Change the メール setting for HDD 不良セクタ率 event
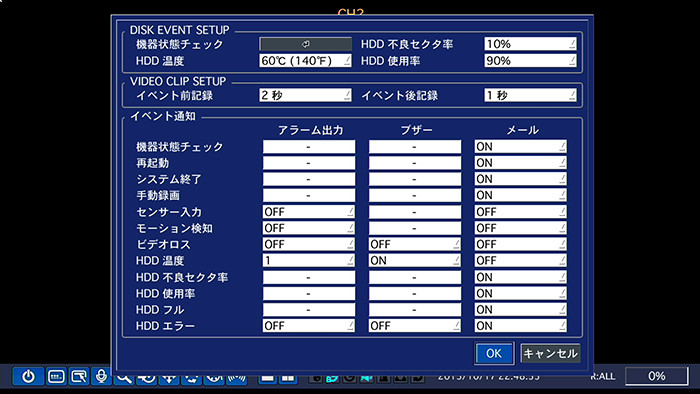700x394 pixels. pyautogui.click(x=521, y=277)
